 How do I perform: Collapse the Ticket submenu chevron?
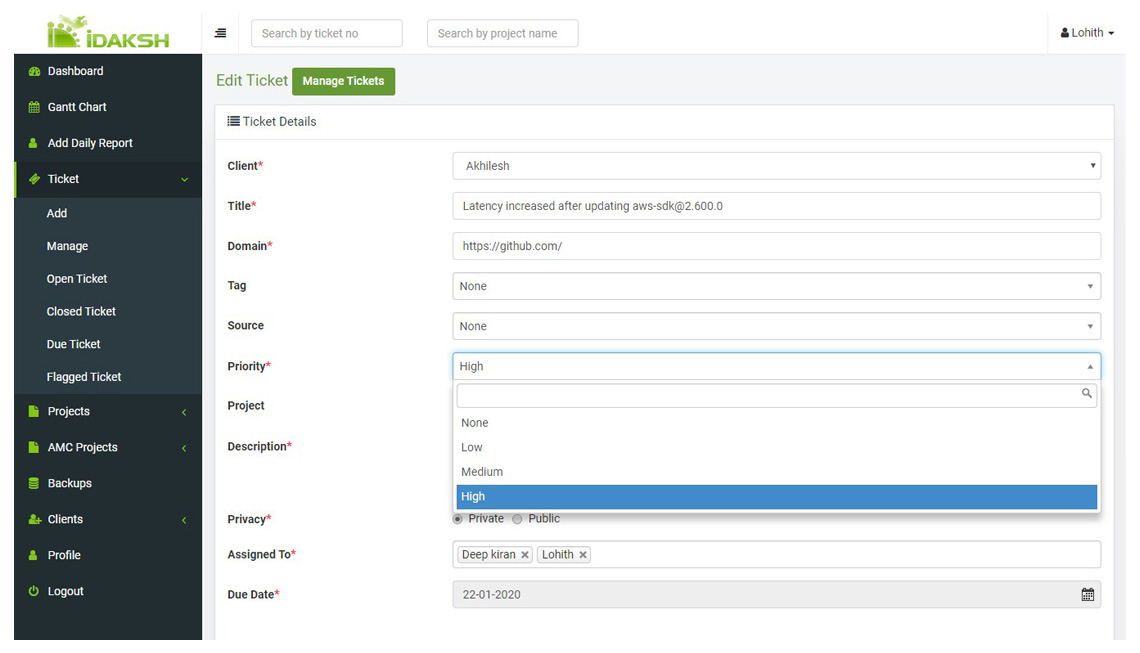(184, 180)
